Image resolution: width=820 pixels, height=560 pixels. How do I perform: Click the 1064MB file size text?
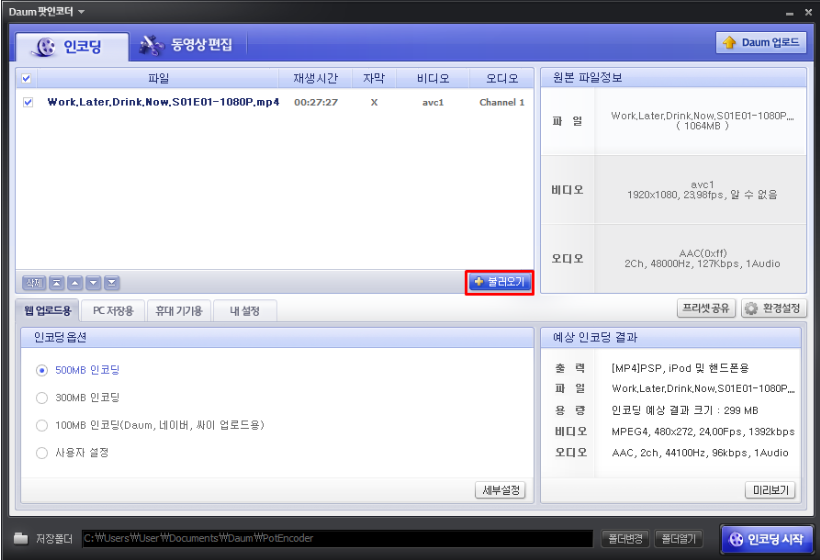(x=702, y=126)
